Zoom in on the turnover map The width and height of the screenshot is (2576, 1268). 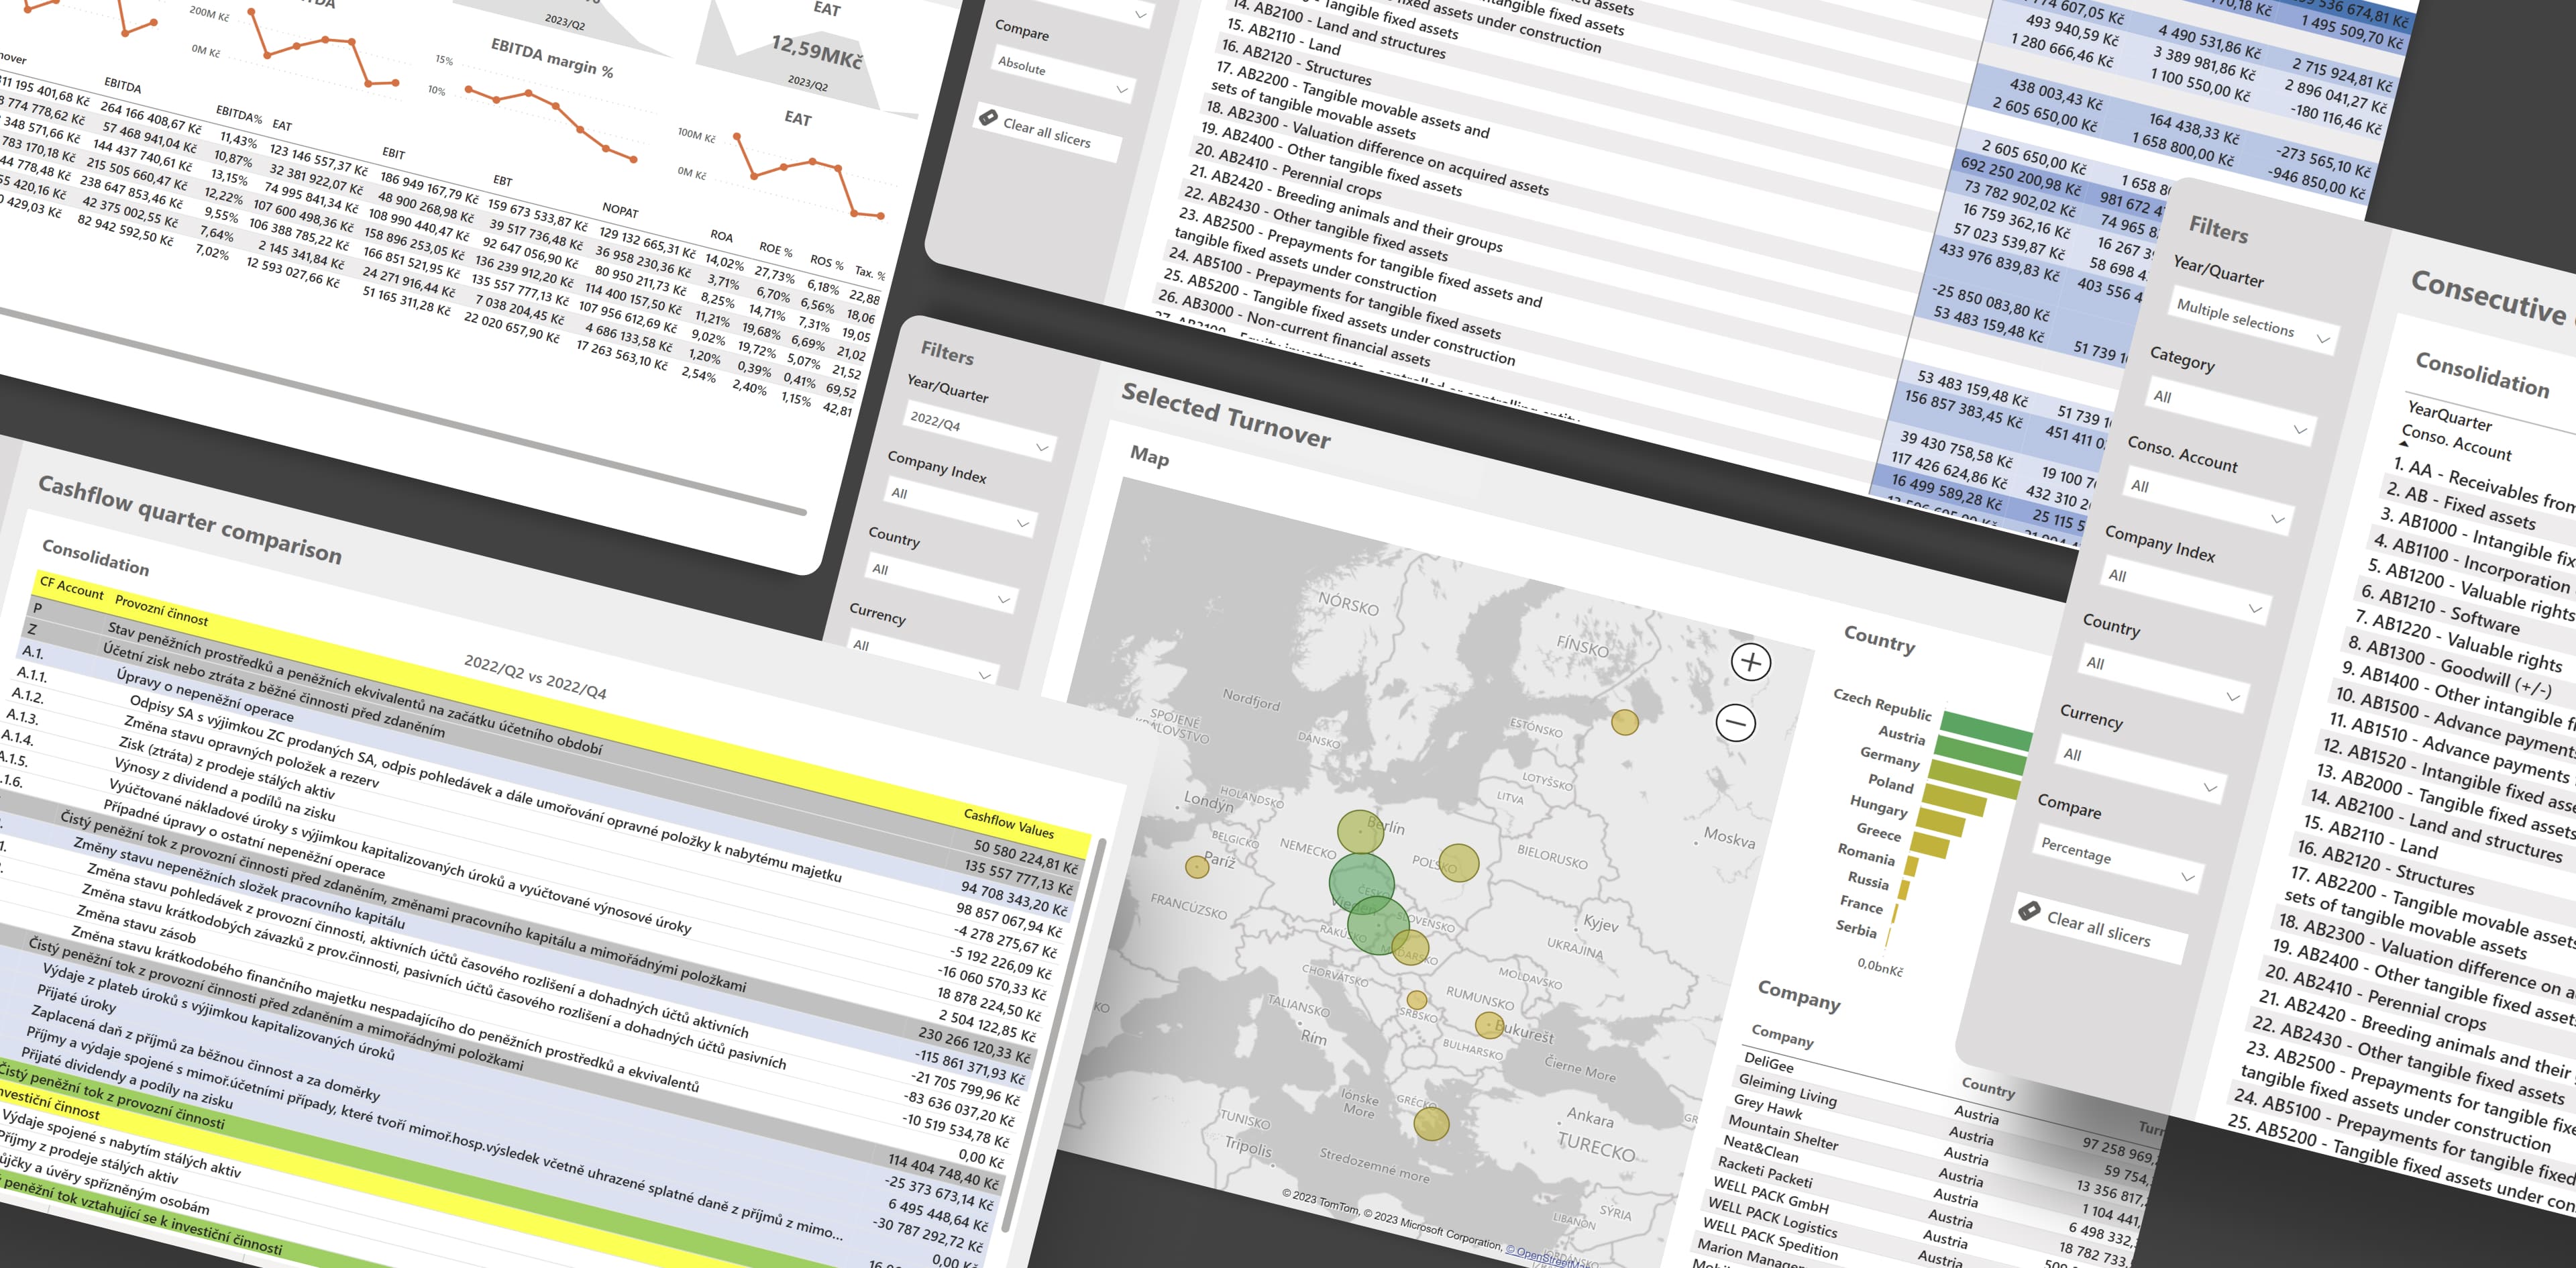click(x=1751, y=662)
